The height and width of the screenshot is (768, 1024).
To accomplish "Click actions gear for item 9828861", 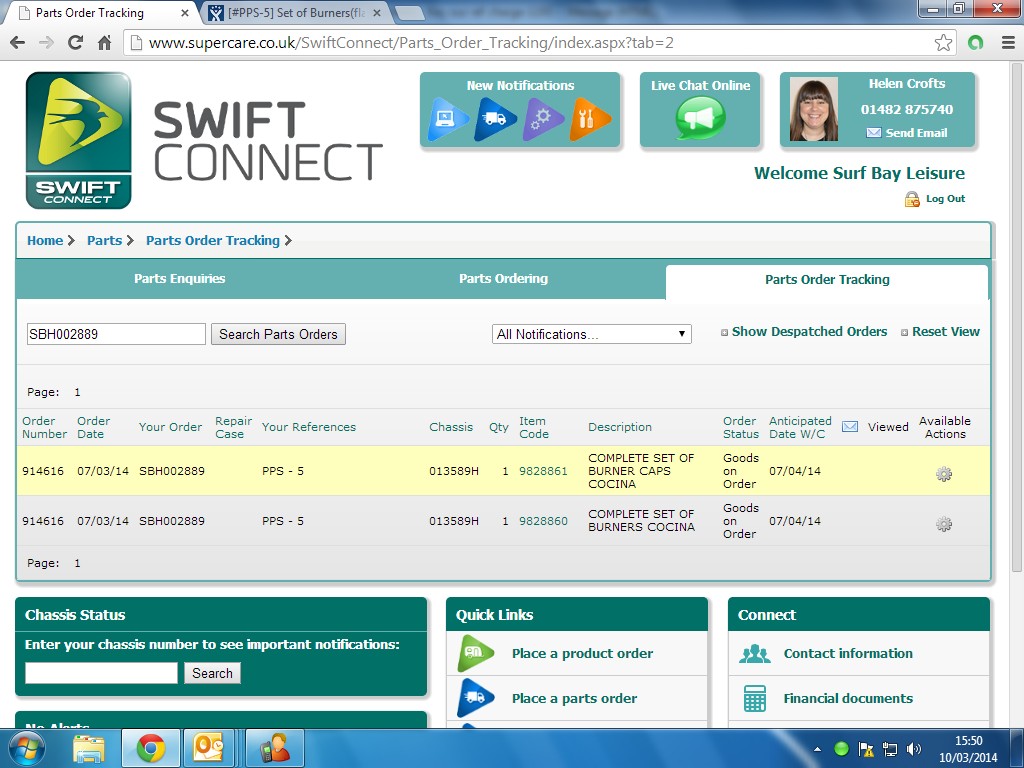I will pyautogui.click(x=943, y=474).
